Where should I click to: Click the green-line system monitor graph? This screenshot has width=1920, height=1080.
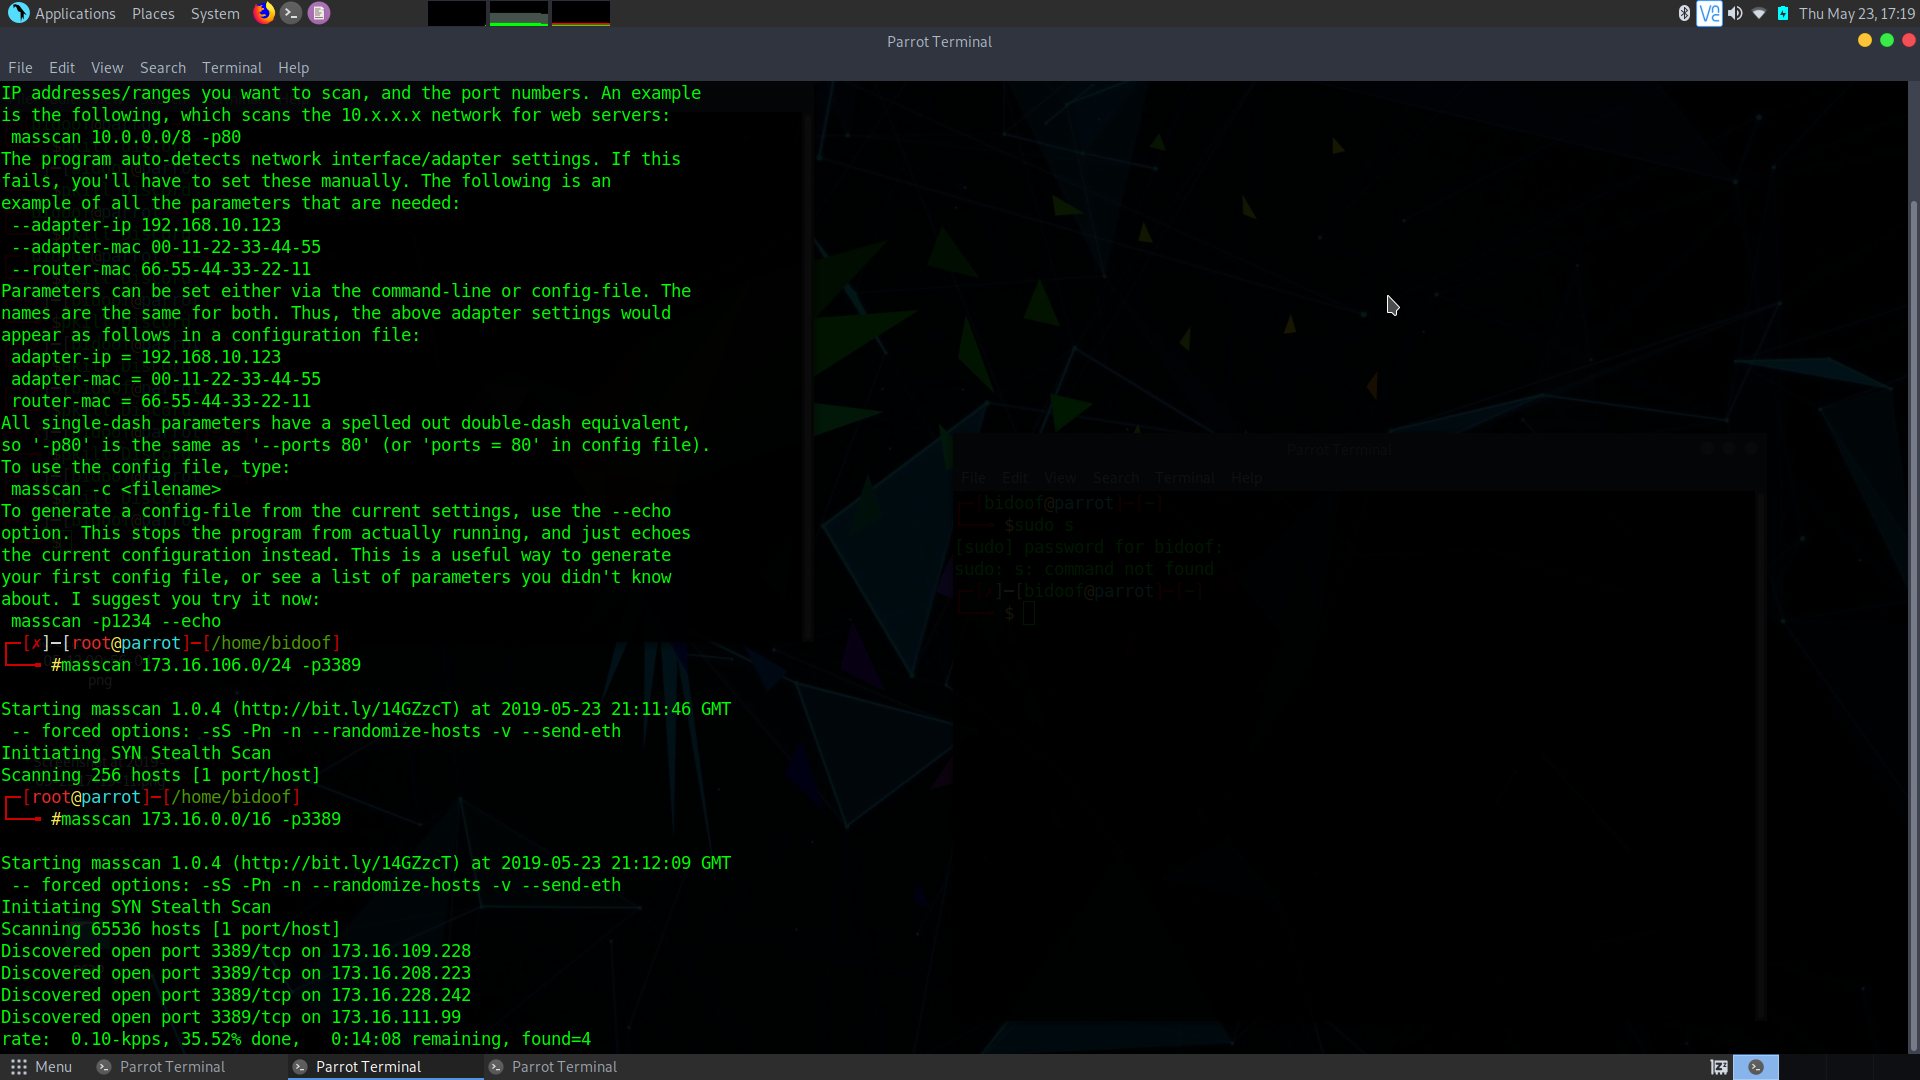(x=518, y=13)
